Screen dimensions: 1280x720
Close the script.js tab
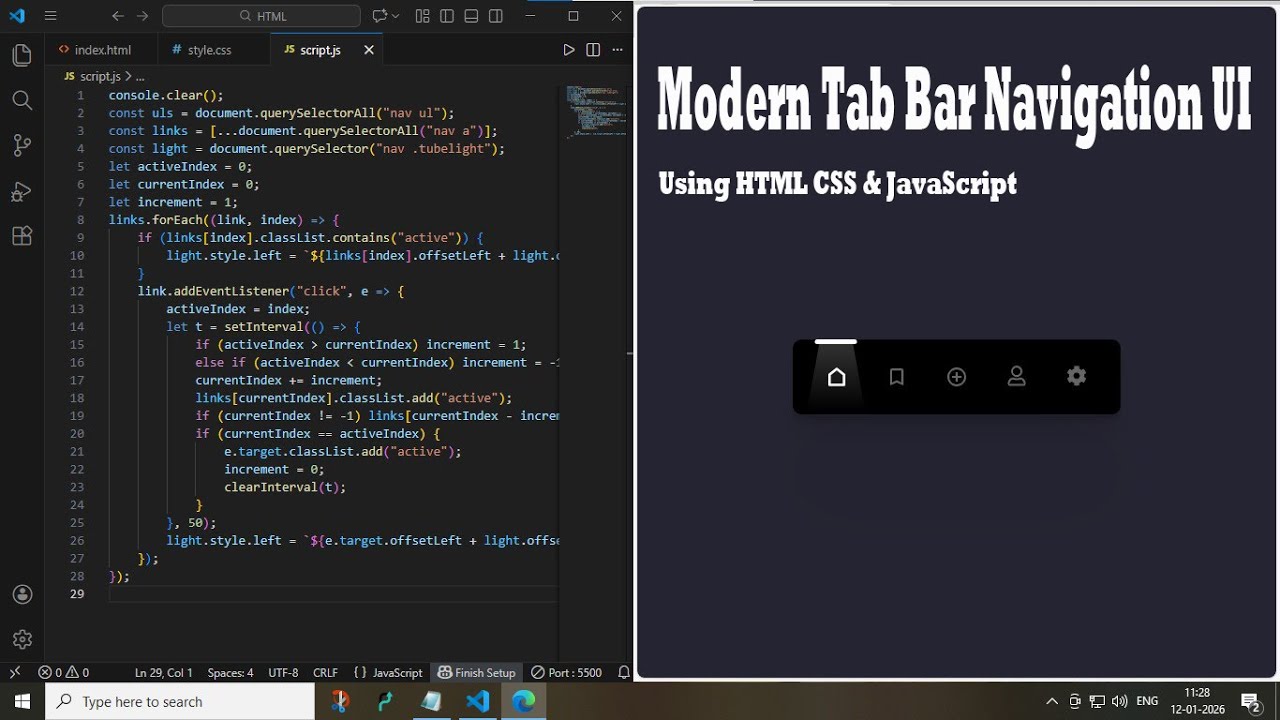click(369, 50)
